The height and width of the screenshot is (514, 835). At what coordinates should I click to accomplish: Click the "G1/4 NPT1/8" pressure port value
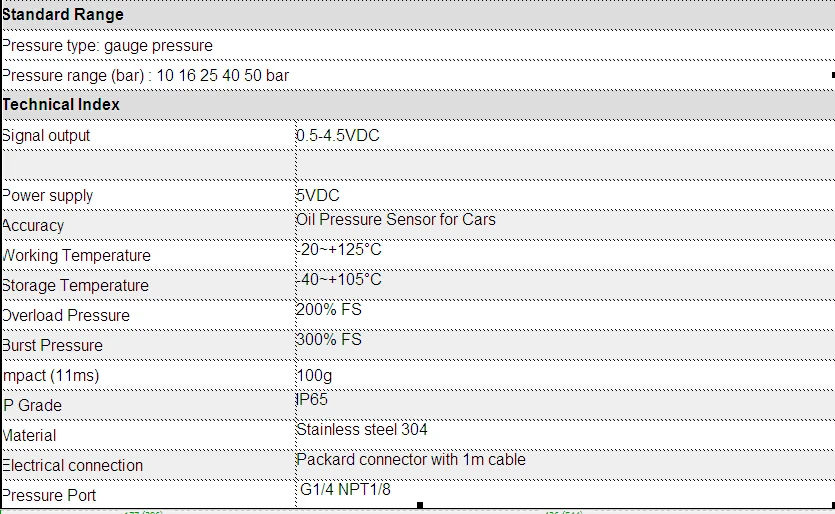[346, 489]
